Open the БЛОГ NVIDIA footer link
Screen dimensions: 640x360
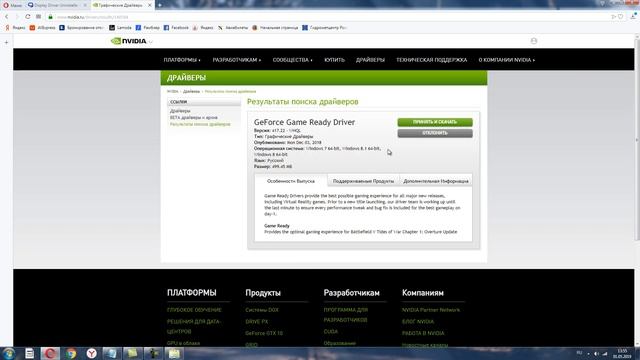click(418, 322)
